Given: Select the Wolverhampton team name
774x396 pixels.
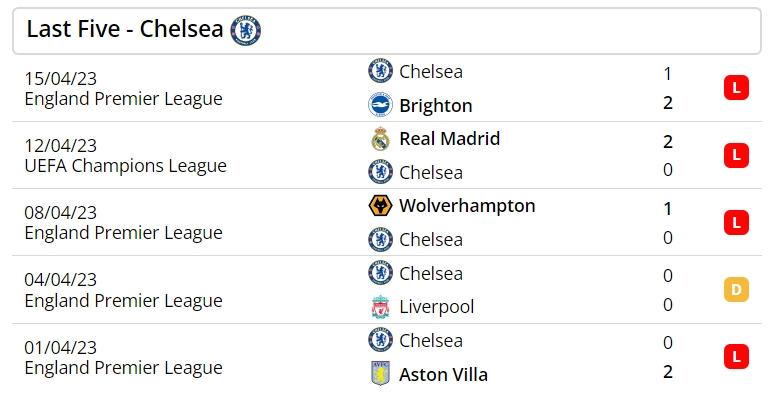Looking at the screenshot, I should (467, 206).
